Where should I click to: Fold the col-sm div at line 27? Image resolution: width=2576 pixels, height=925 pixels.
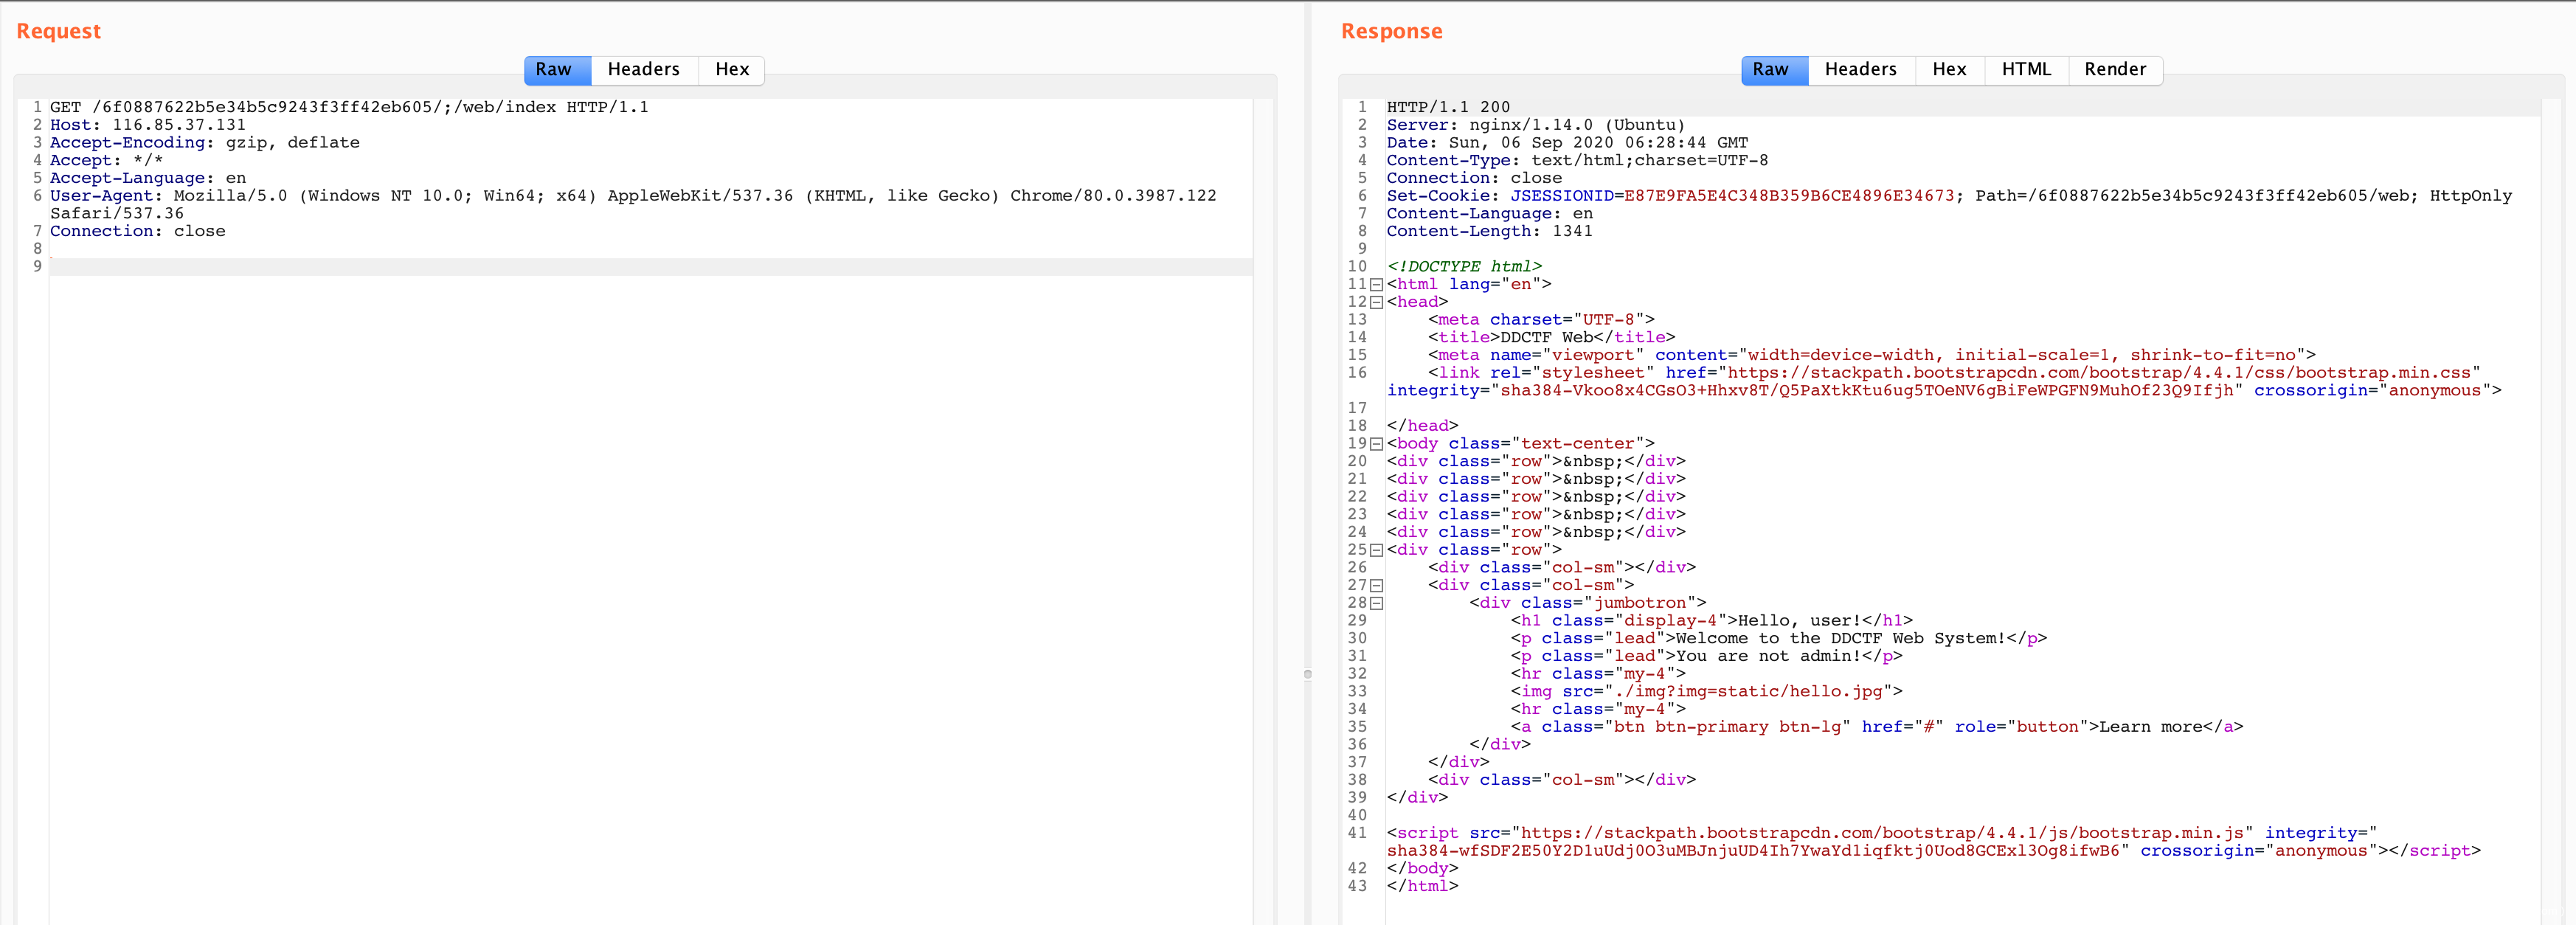tap(1376, 586)
